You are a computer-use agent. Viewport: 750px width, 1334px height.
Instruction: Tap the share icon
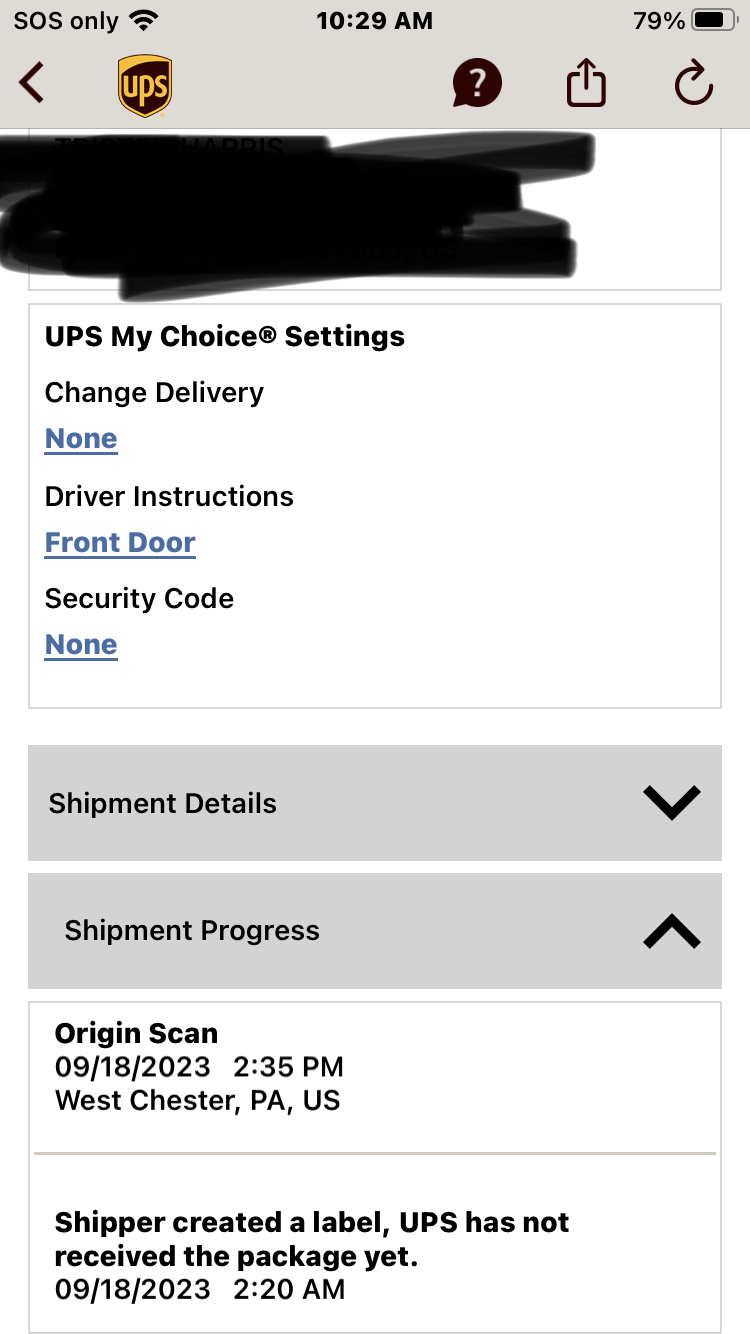586,83
